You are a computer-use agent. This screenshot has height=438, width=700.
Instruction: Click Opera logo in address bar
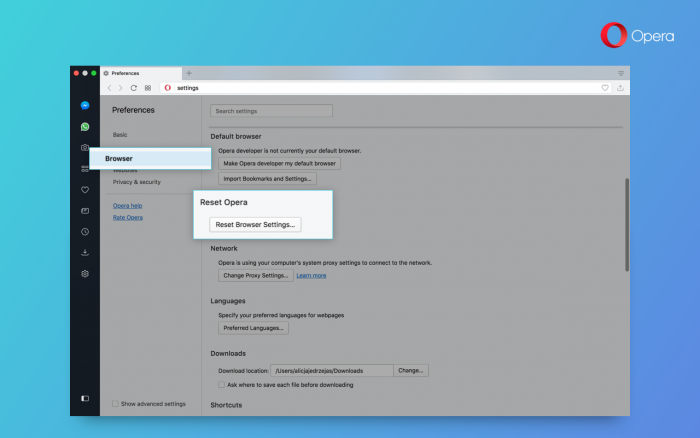click(x=167, y=88)
